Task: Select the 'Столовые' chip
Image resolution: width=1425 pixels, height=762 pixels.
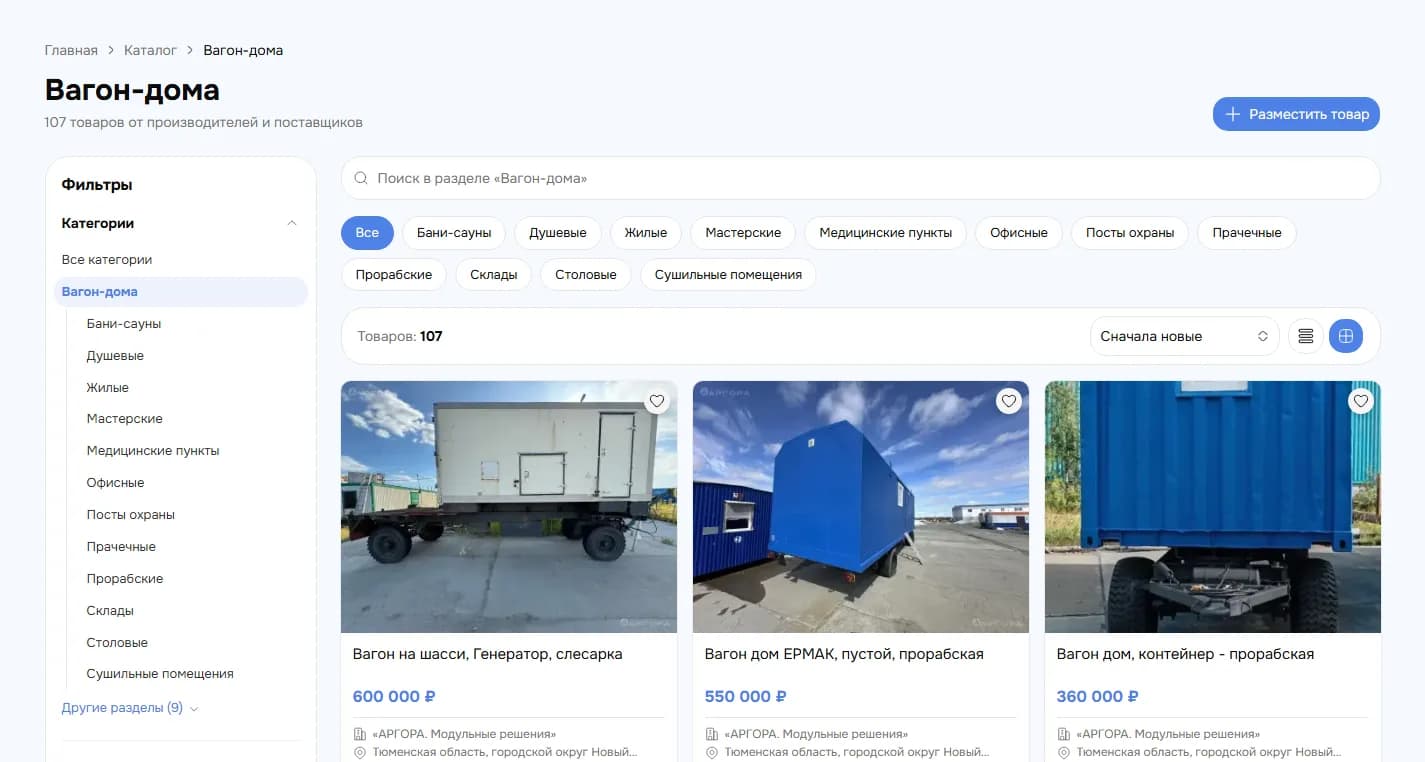Action: [x=586, y=275]
